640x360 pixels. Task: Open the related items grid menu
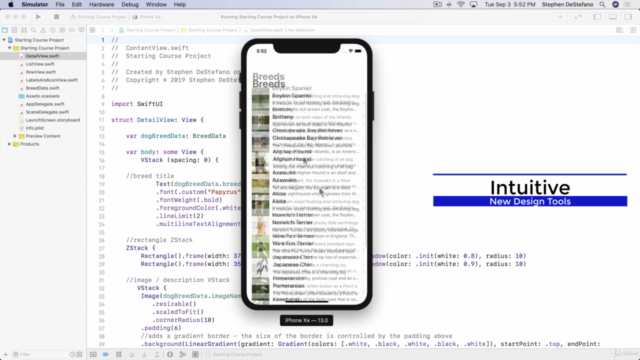92,30
